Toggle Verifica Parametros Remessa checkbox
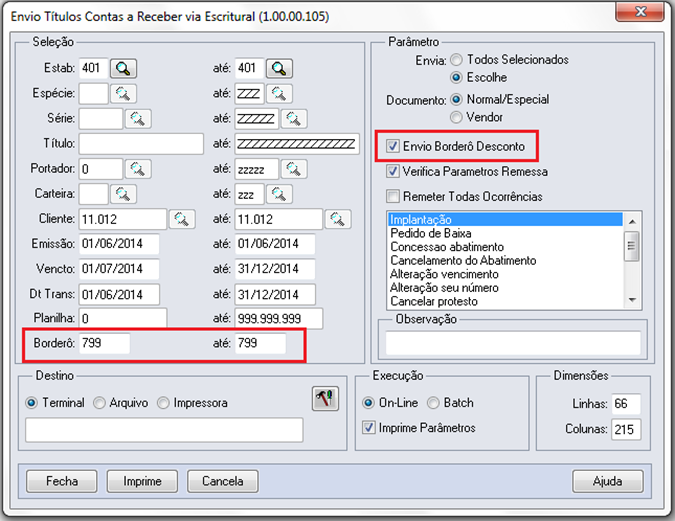 [393, 171]
